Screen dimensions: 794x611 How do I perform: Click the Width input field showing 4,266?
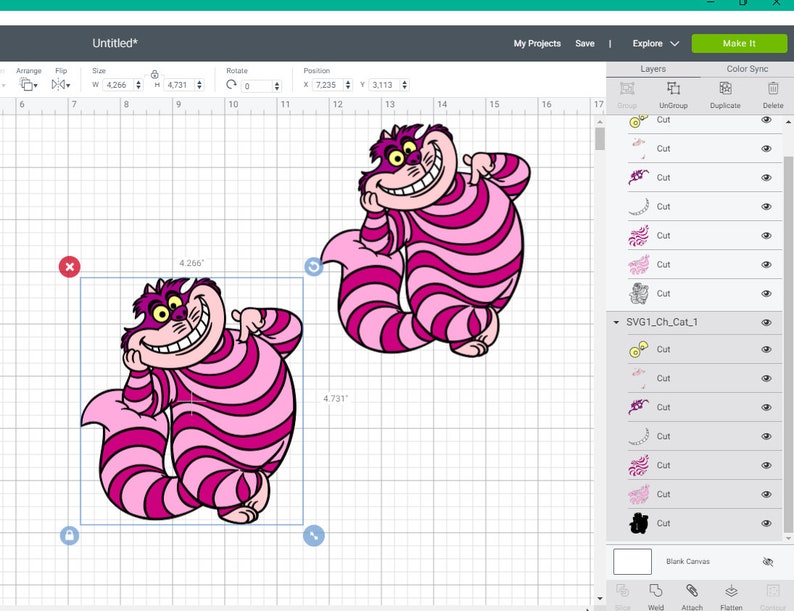118,85
